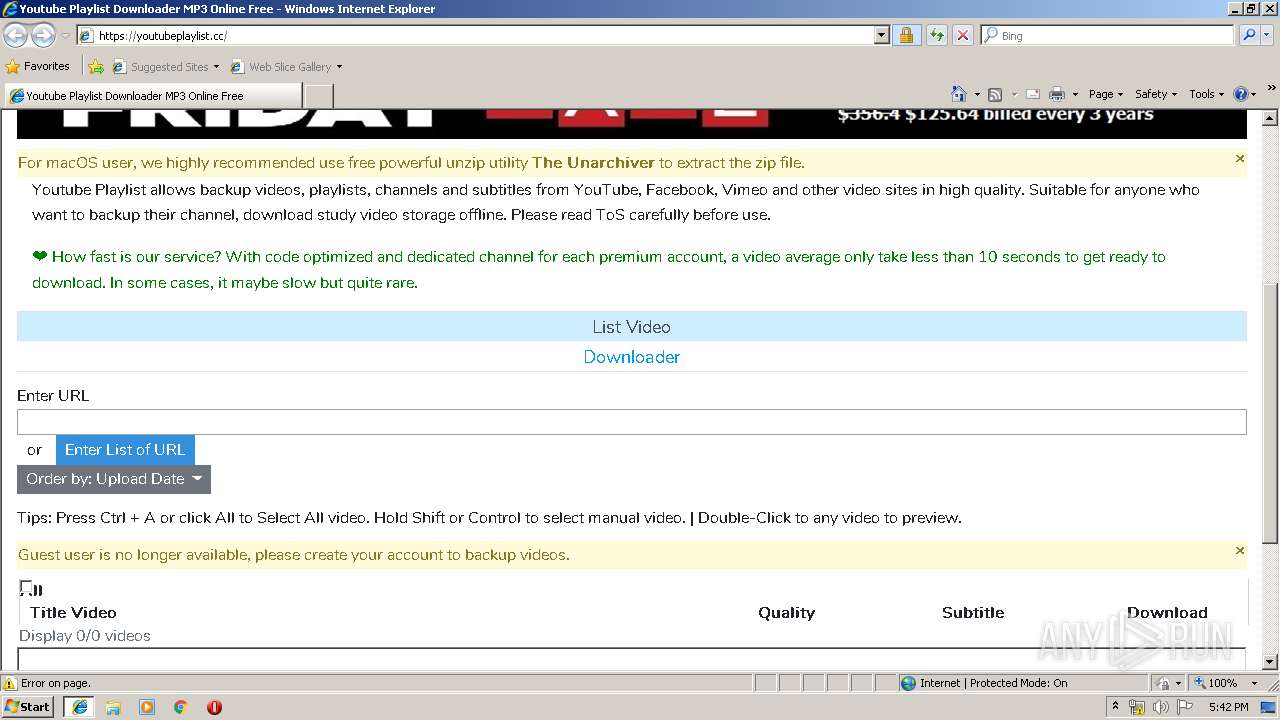Image resolution: width=1280 pixels, height=720 pixels.
Task: Open Windows Media Player in taskbar
Action: (x=147, y=707)
